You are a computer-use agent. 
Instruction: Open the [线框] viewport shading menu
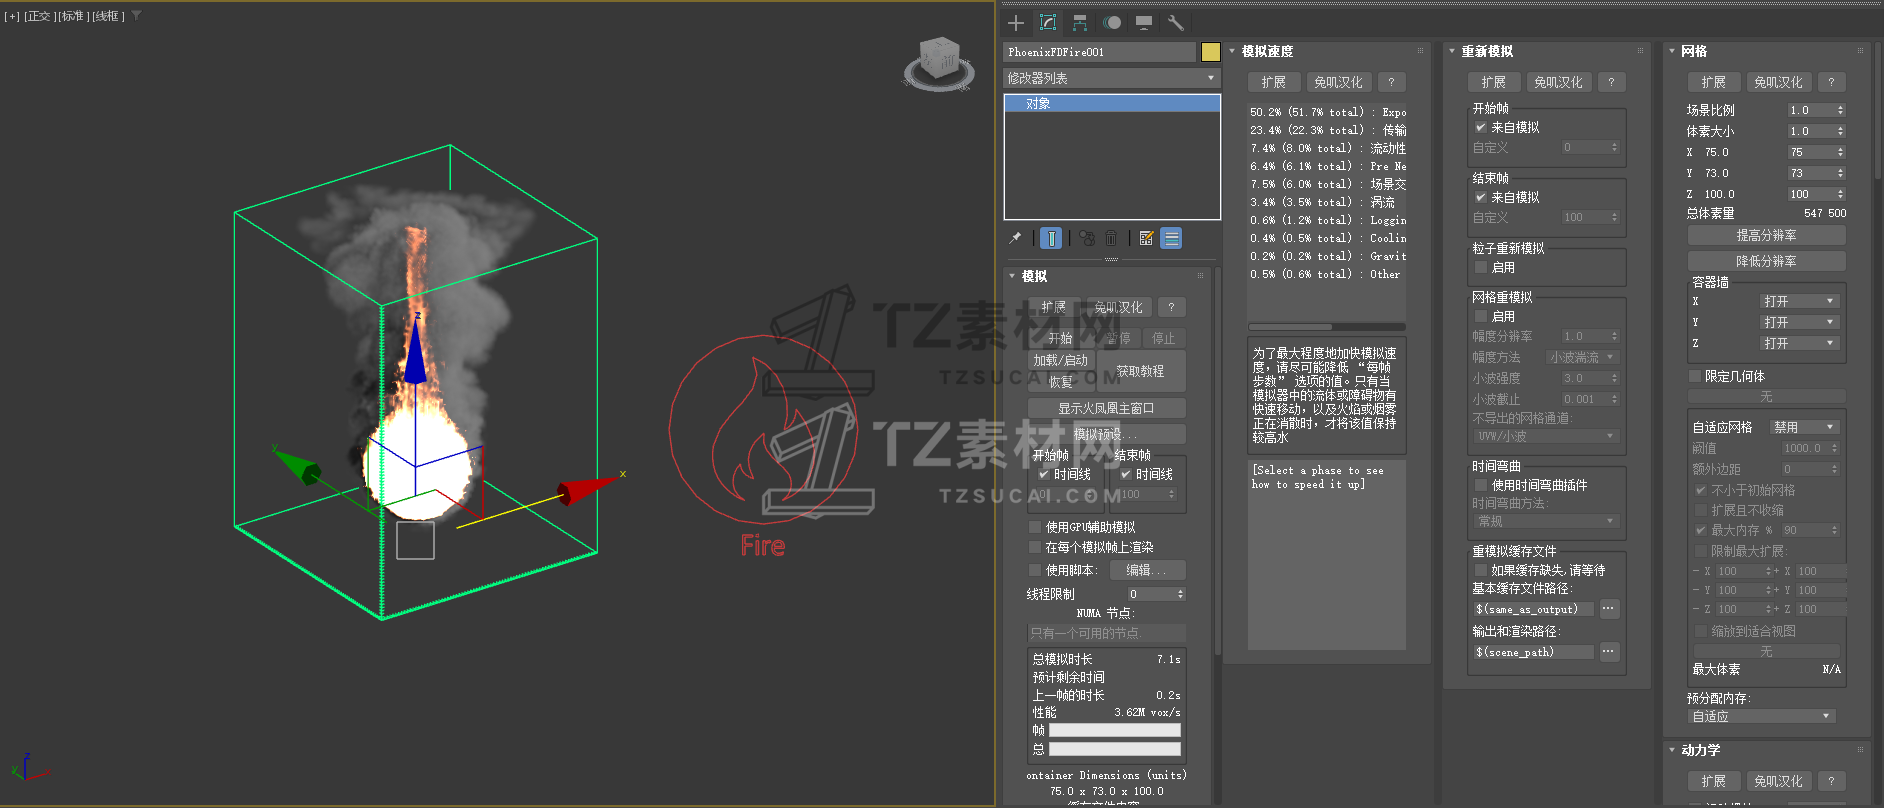point(108,17)
